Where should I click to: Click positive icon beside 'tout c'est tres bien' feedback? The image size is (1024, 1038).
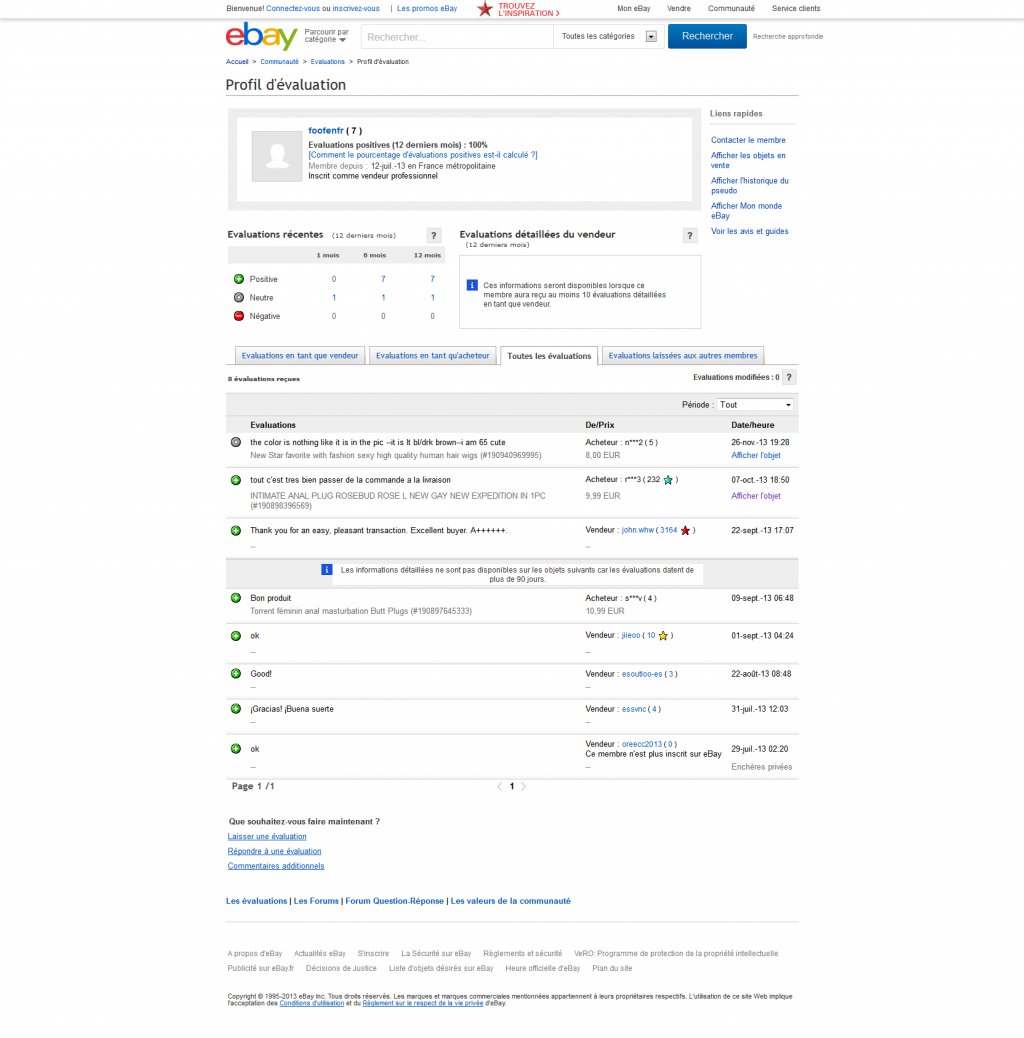pos(236,480)
